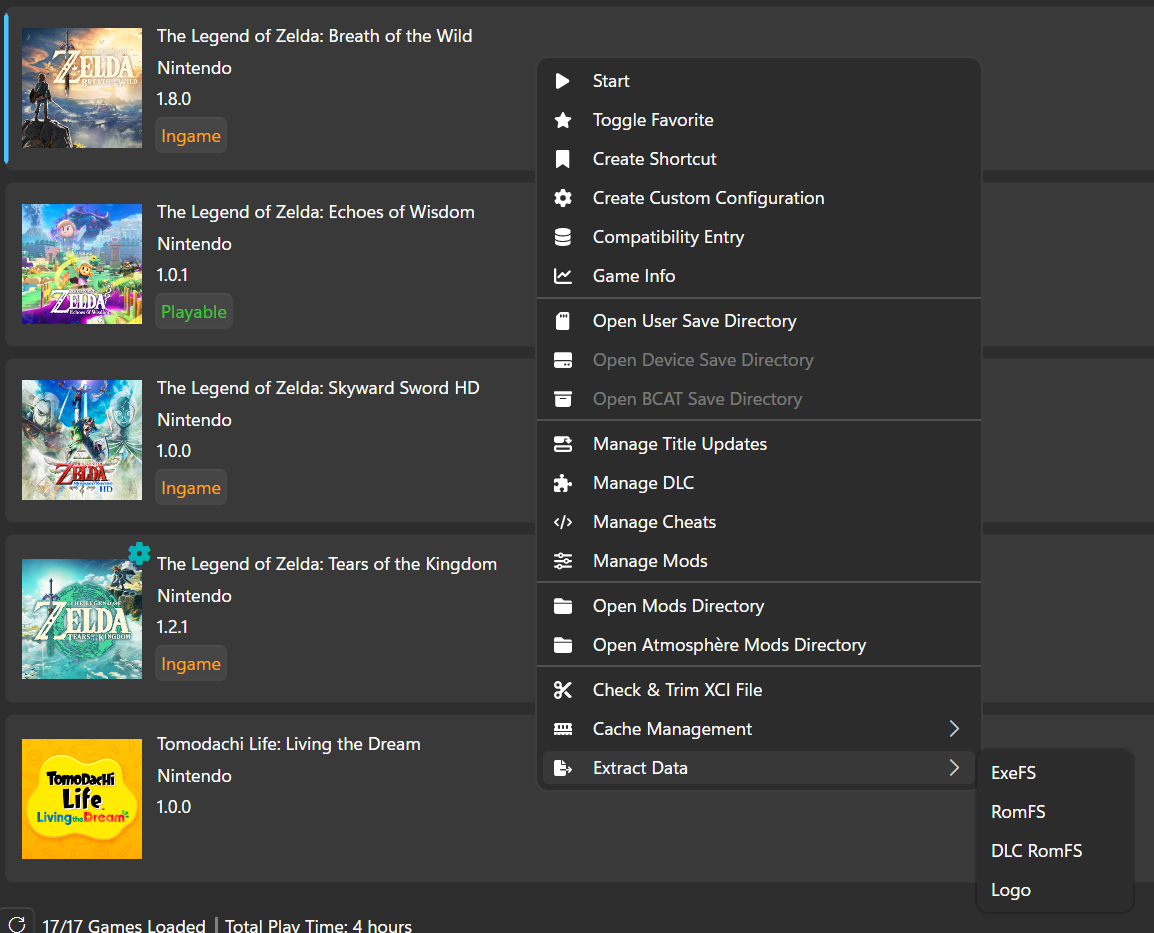Click the Ingame badge on Breath of the Wild
Screen dimensions: 1154x933
point(191,135)
